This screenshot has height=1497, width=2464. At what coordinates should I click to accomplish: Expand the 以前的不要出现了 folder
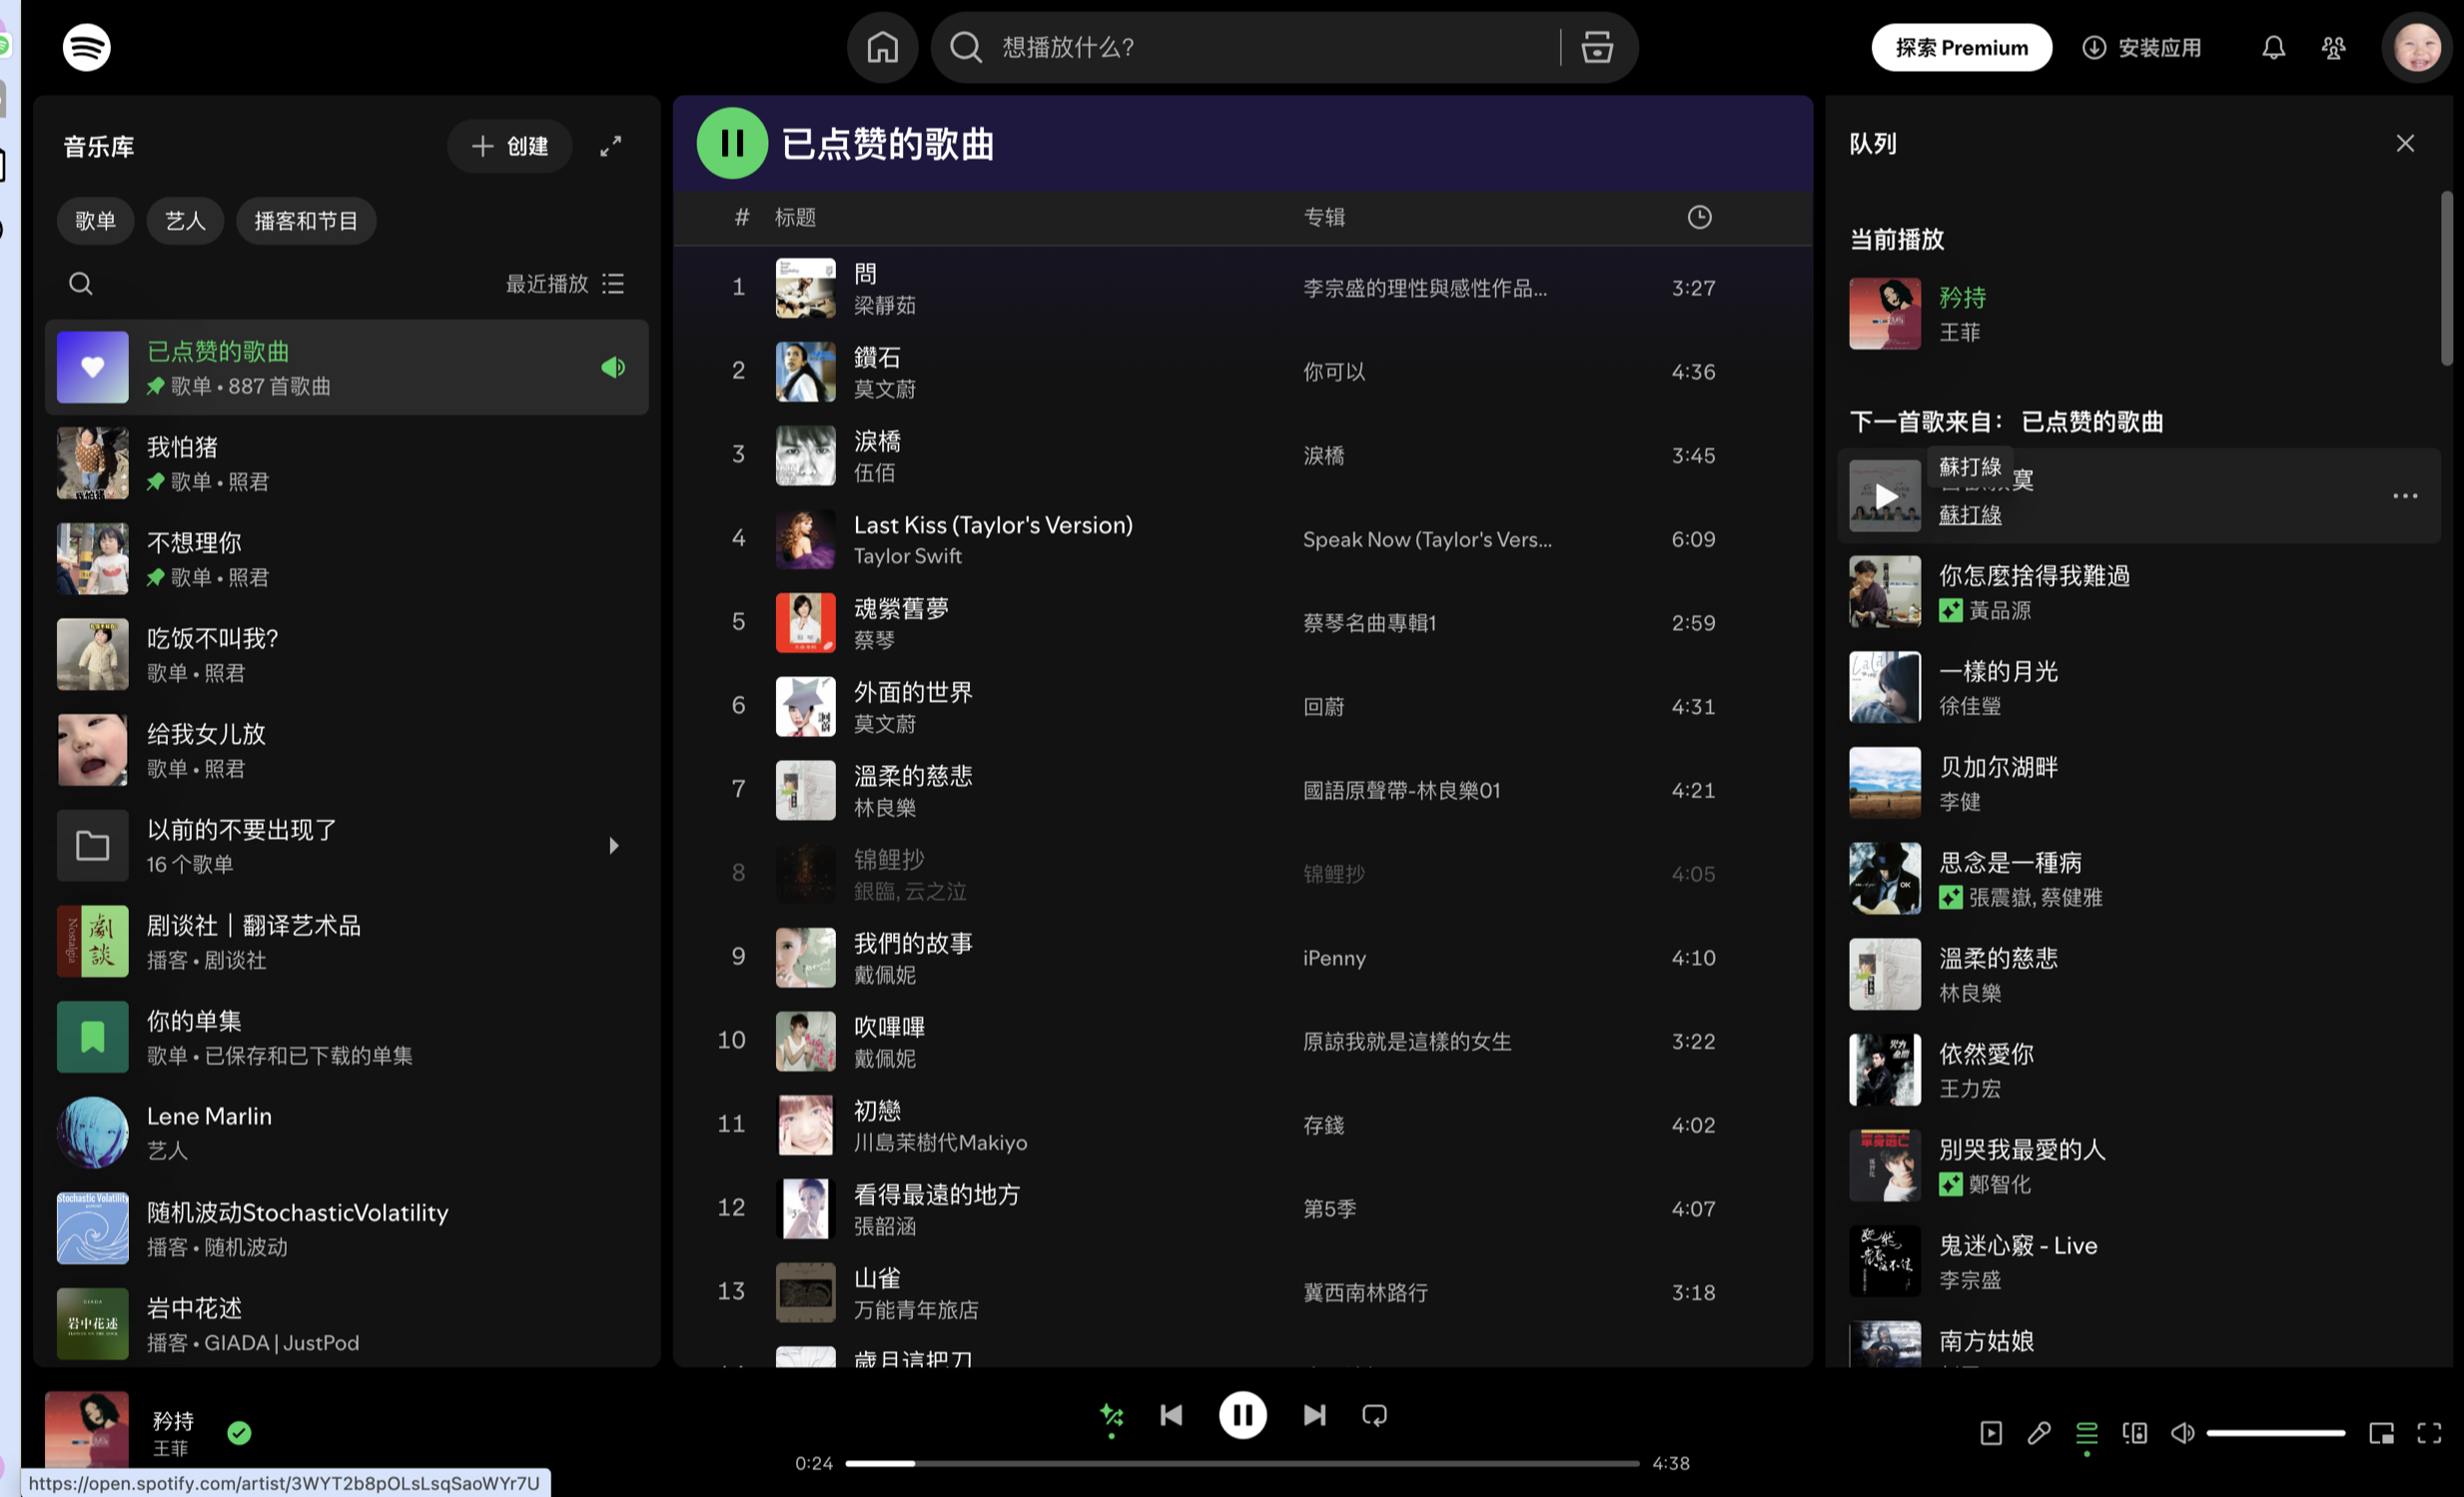pos(613,846)
